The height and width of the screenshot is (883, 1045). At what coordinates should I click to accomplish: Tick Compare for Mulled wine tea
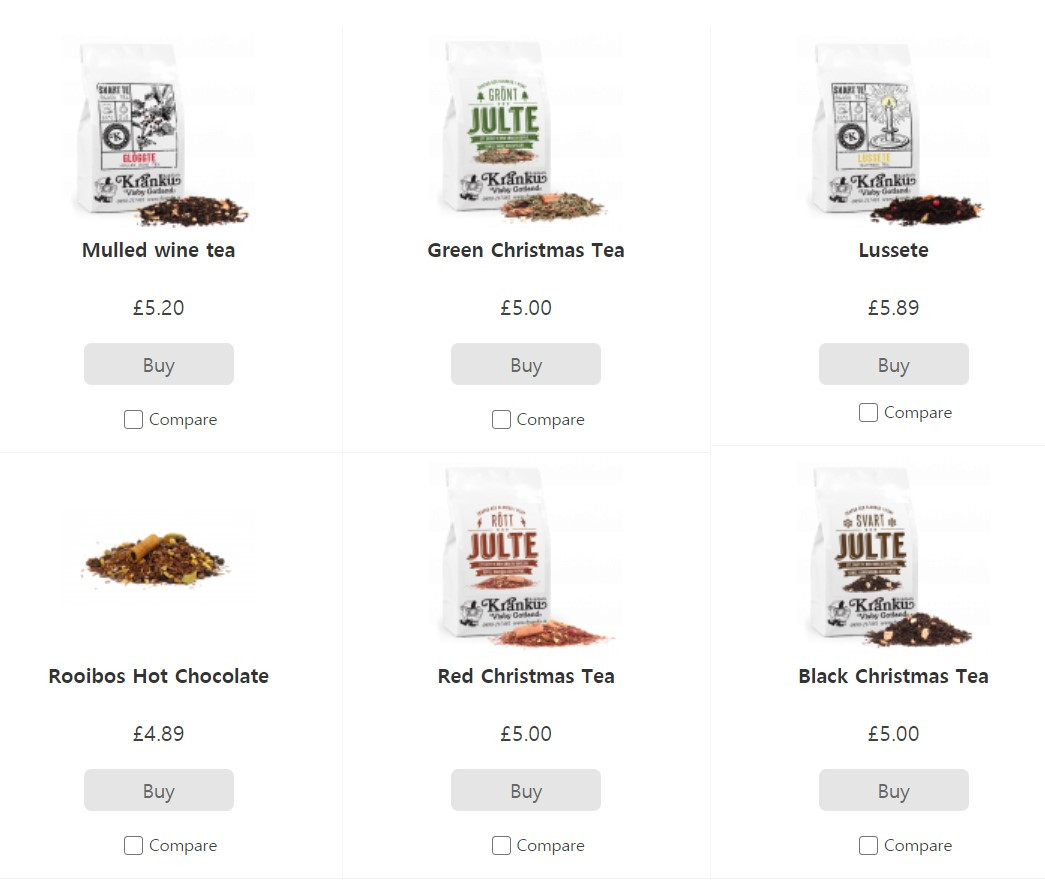(133, 420)
